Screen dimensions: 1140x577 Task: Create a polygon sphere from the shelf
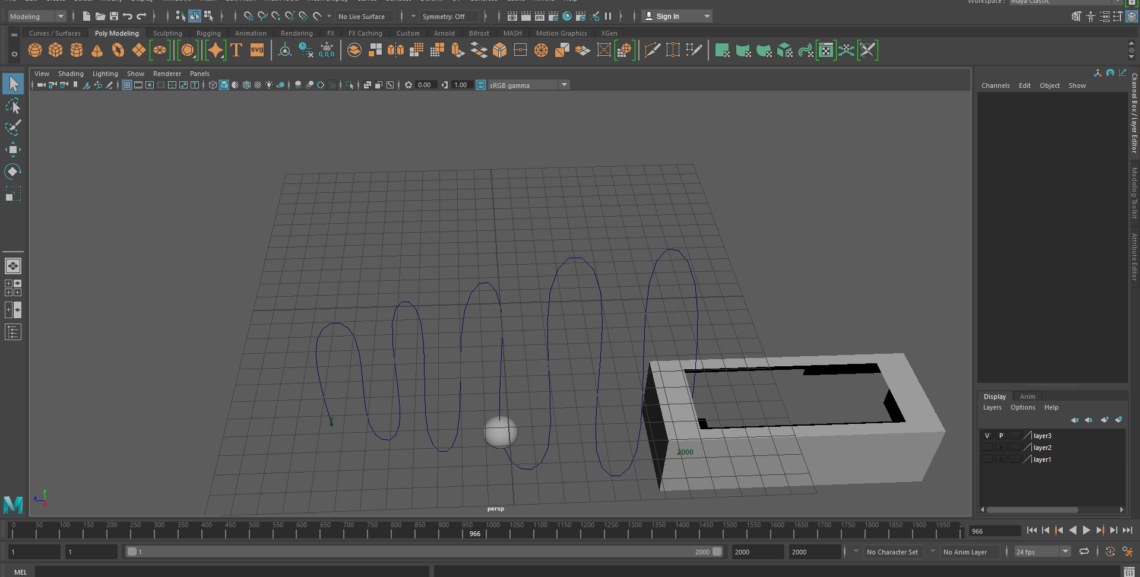35,50
